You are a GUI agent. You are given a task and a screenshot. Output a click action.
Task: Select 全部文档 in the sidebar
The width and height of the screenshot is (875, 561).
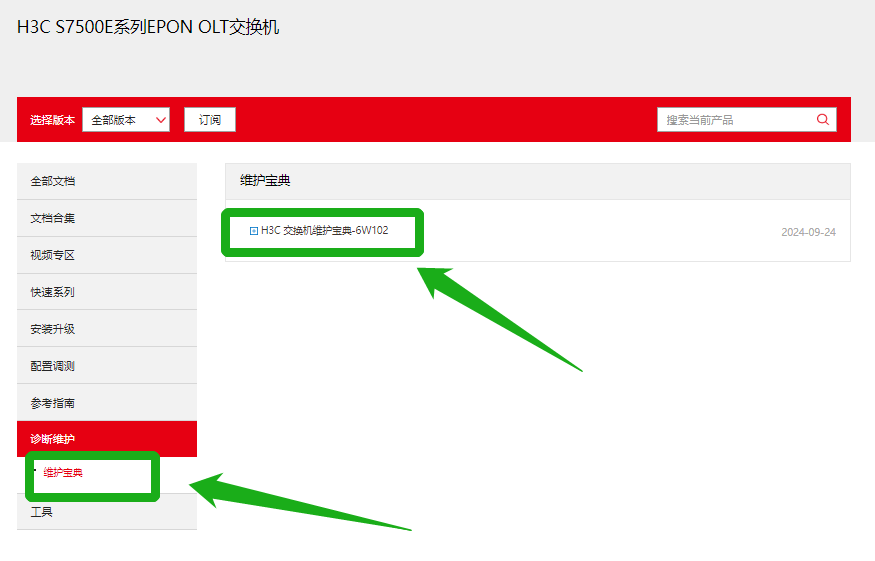107,181
